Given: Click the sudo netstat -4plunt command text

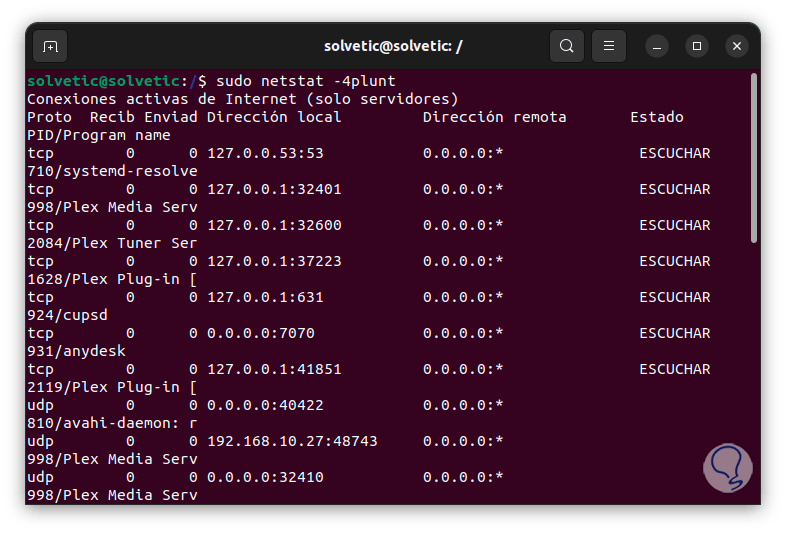Looking at the screenshot, I should pos(305,81).
